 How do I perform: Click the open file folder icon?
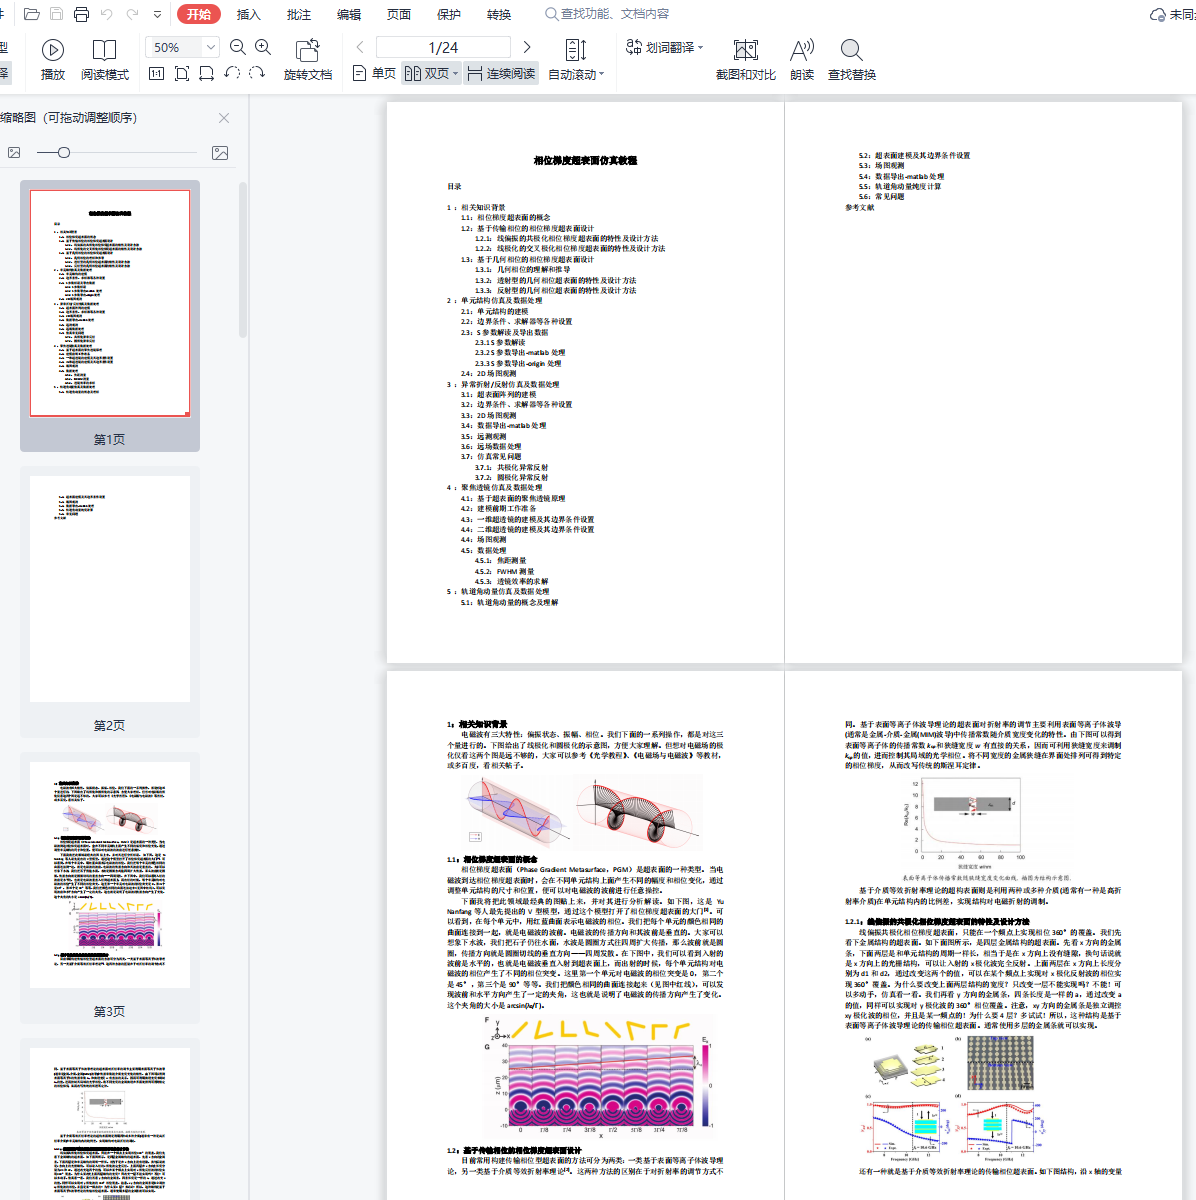coord(32,14)
